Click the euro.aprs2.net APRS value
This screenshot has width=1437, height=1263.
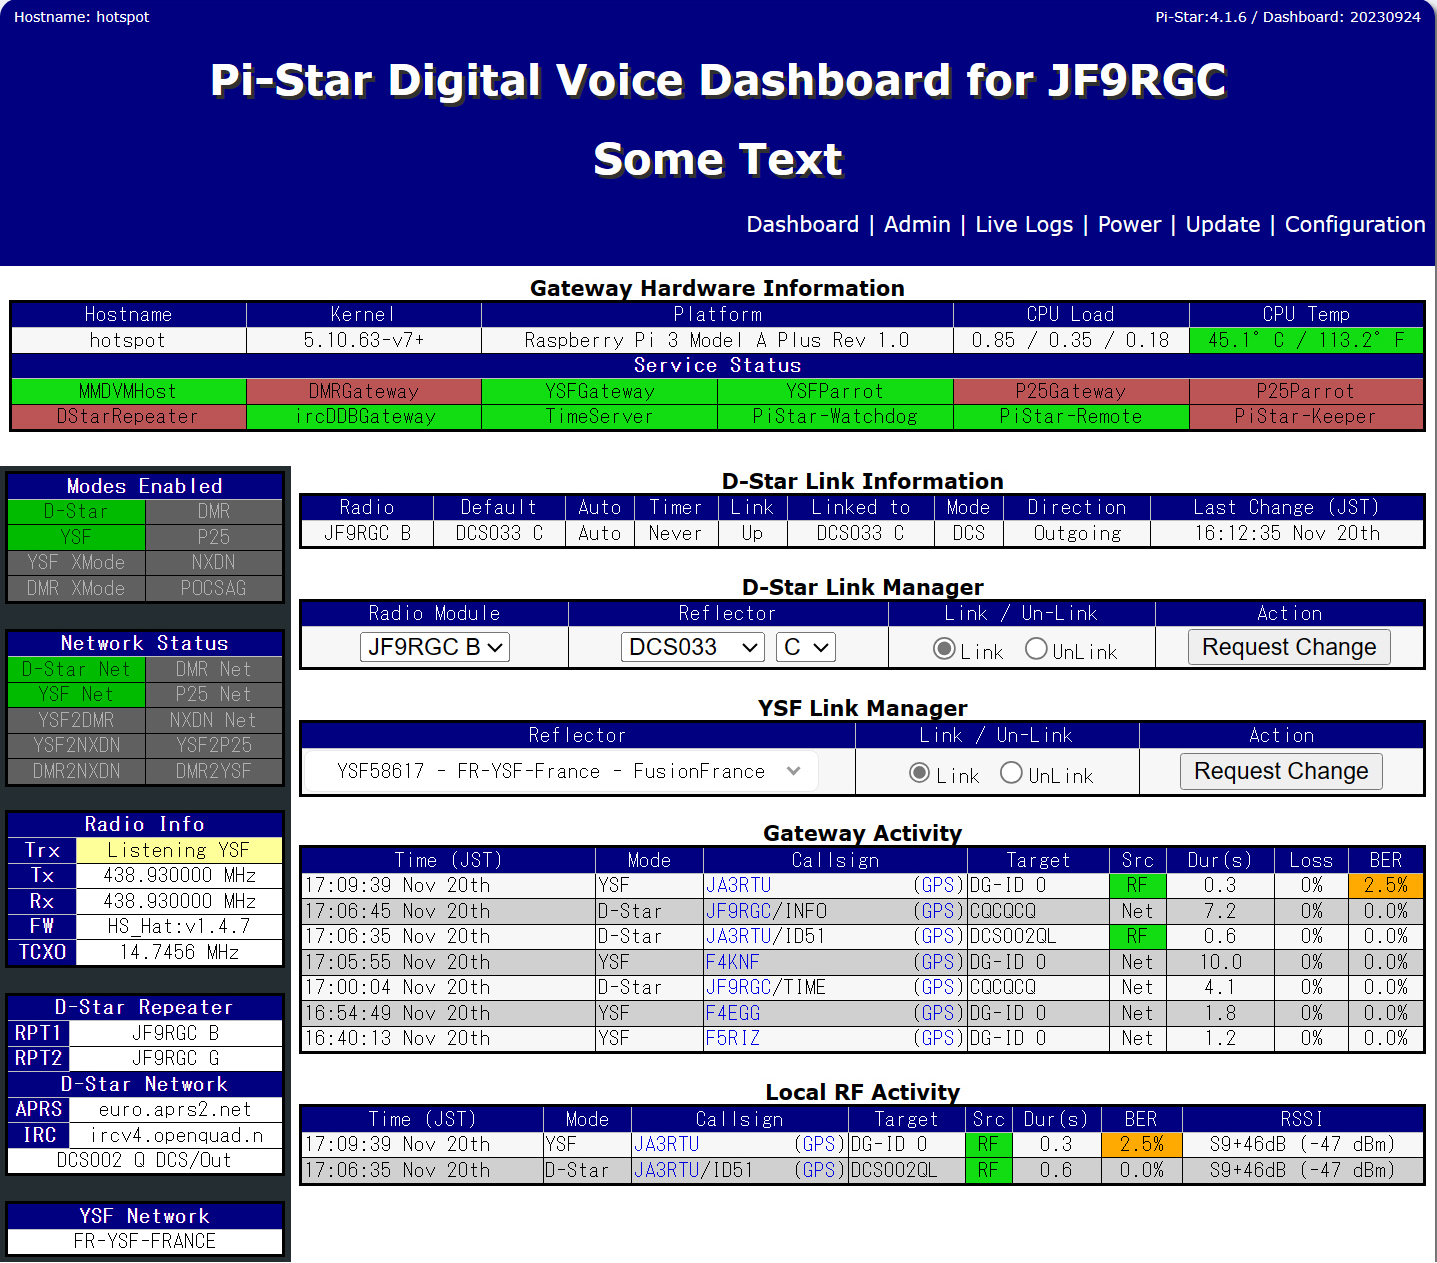coord(175,1109)
